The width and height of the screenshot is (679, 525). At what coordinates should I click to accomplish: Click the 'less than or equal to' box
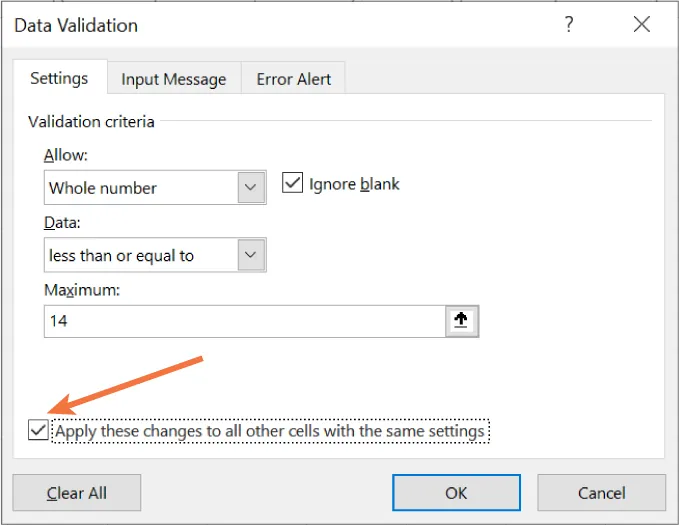click(140, 255)
